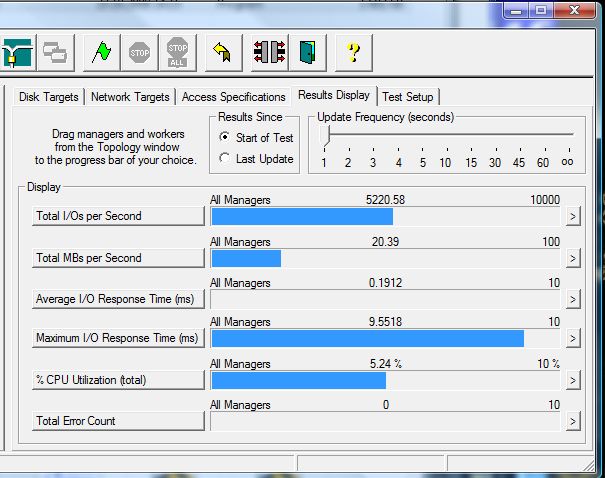
Task: Start tests with the green flag icon
Action: pyautogui.click(x=102, y=52)
